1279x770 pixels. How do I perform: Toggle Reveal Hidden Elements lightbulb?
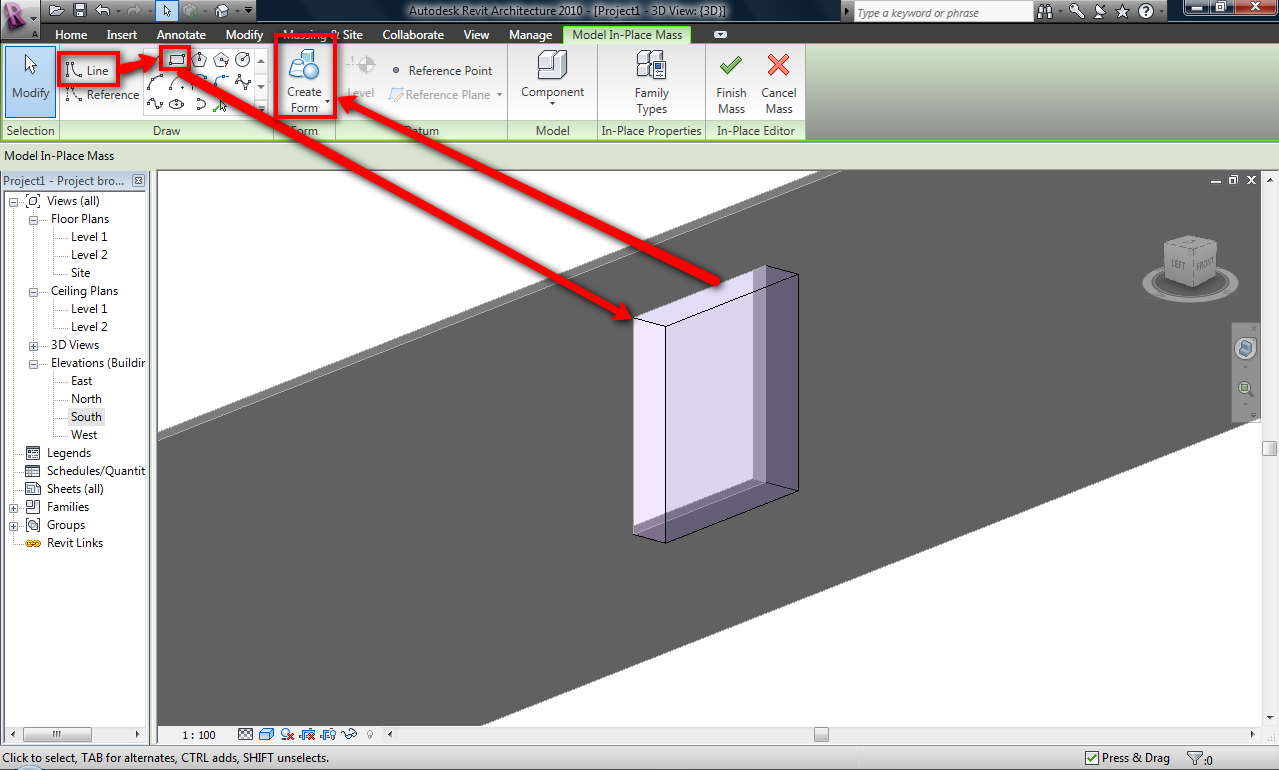coord(370,734)
